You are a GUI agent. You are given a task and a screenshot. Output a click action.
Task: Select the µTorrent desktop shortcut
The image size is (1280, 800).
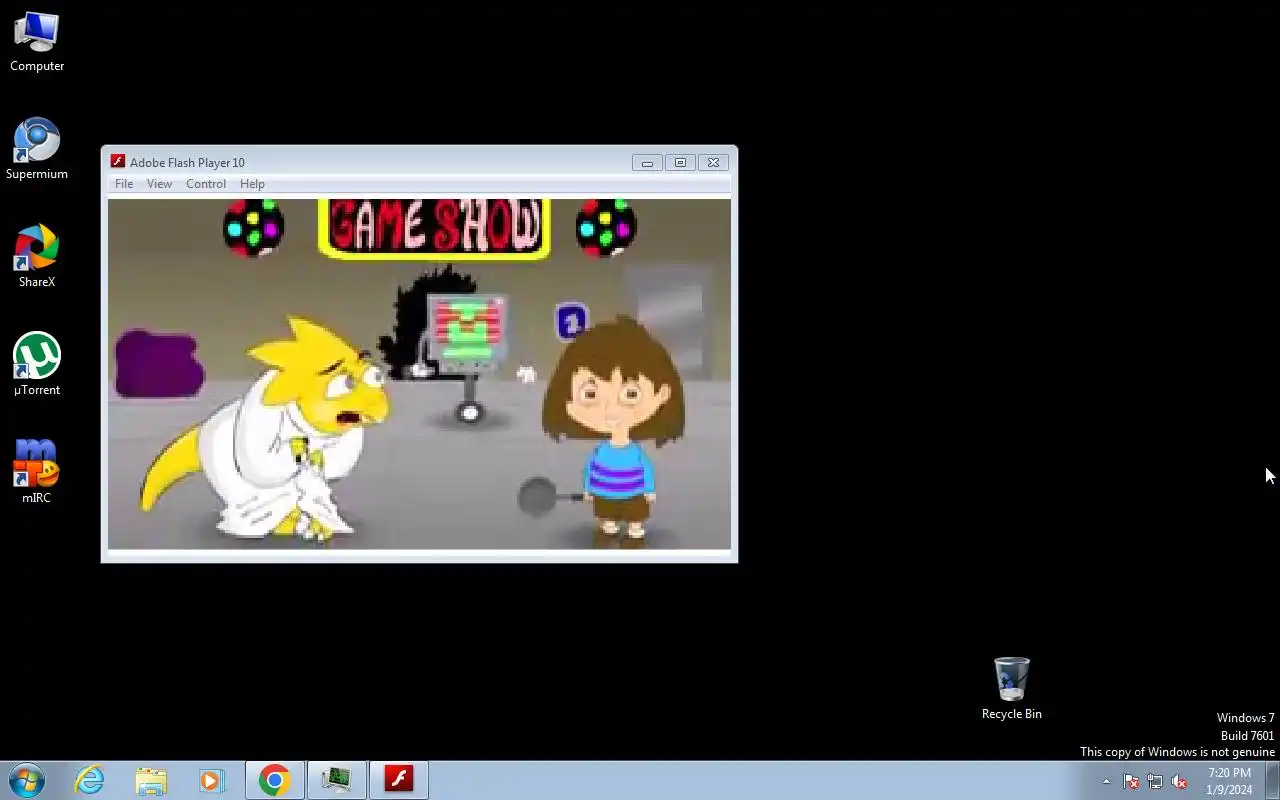pos(37,365)
